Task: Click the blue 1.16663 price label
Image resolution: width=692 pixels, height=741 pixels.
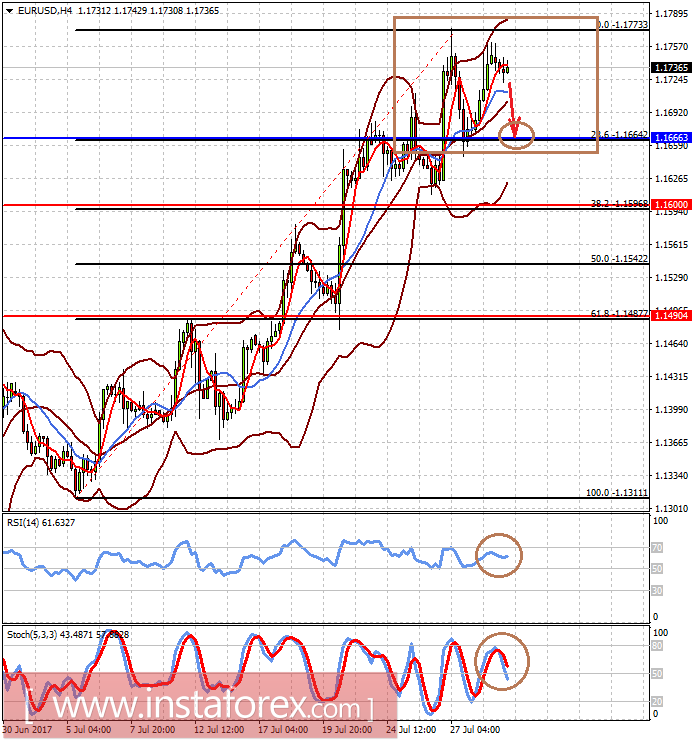Action: pyautogui.click(x=671, y=138)
